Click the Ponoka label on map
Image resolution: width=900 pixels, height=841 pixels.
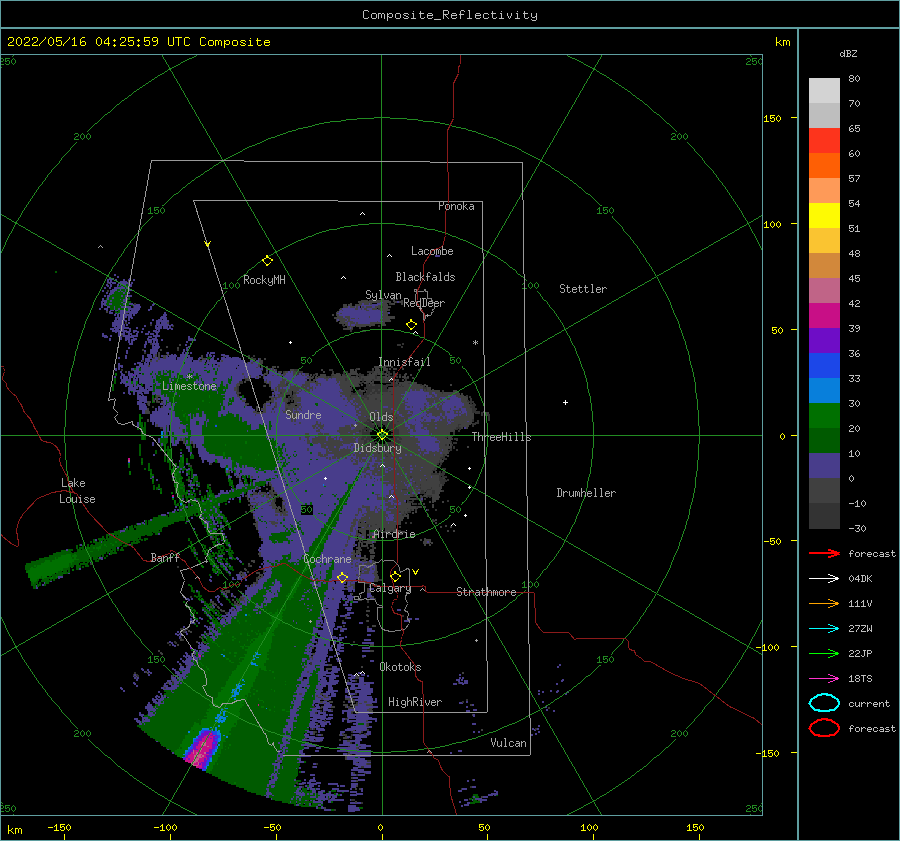456,206
